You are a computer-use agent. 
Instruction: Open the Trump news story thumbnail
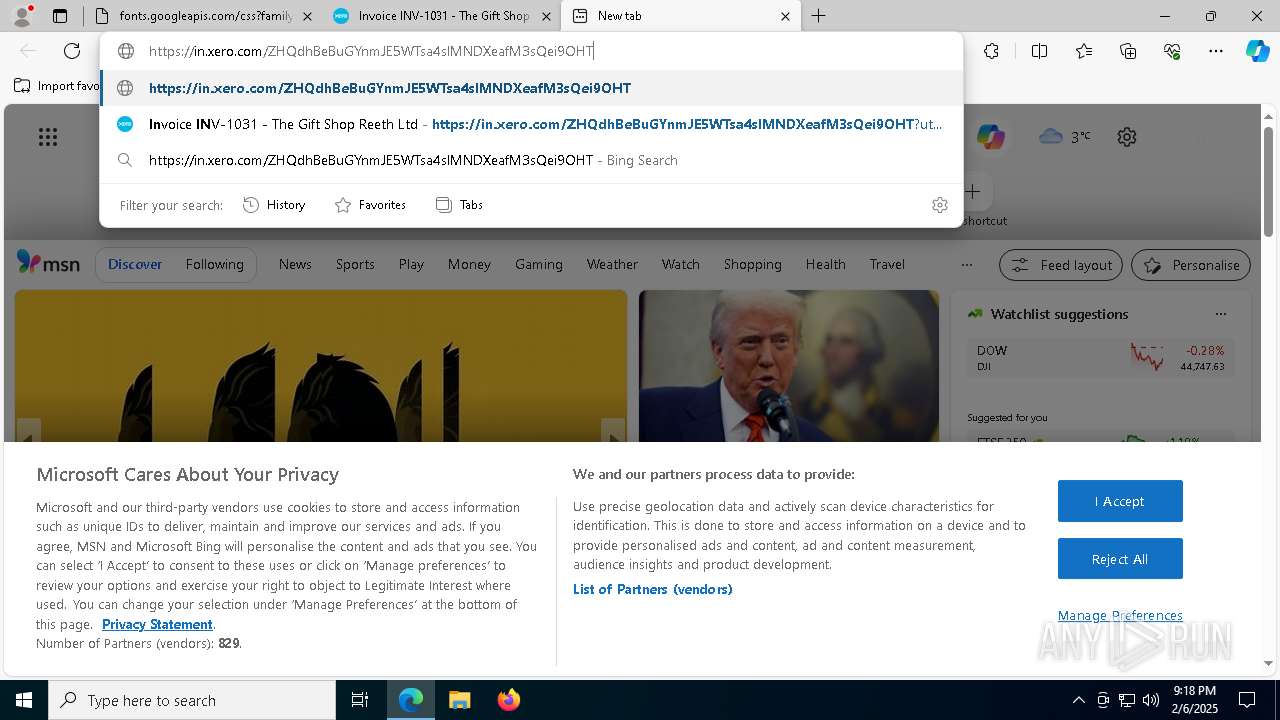tap(789, 366)
